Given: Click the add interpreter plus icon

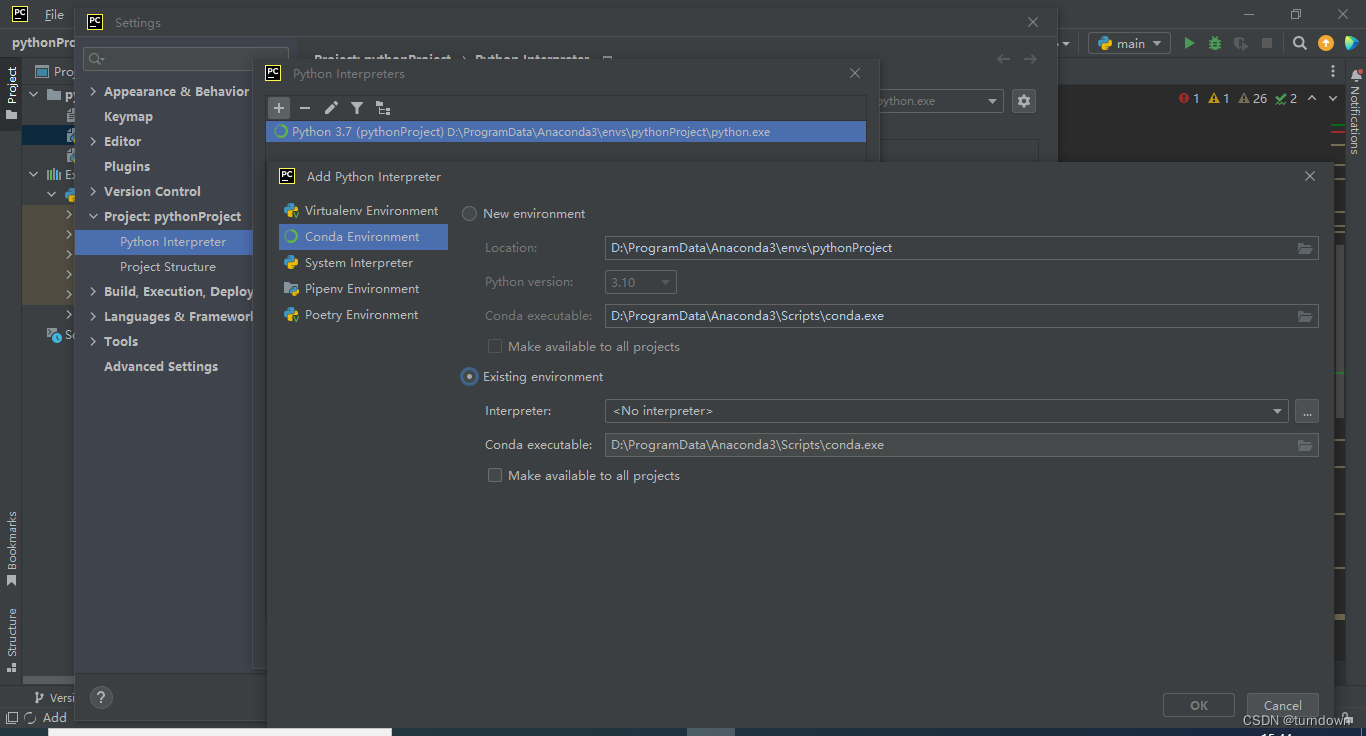Looking at the screenshot, I should (x=279, y=108).
